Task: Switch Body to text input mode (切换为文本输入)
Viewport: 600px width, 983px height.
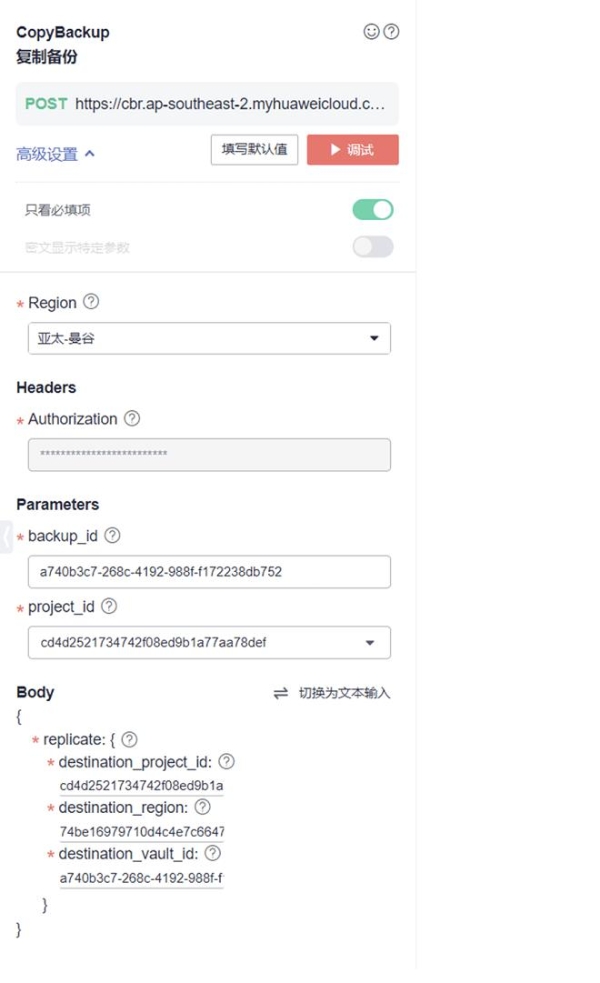Action: [332, 693]
